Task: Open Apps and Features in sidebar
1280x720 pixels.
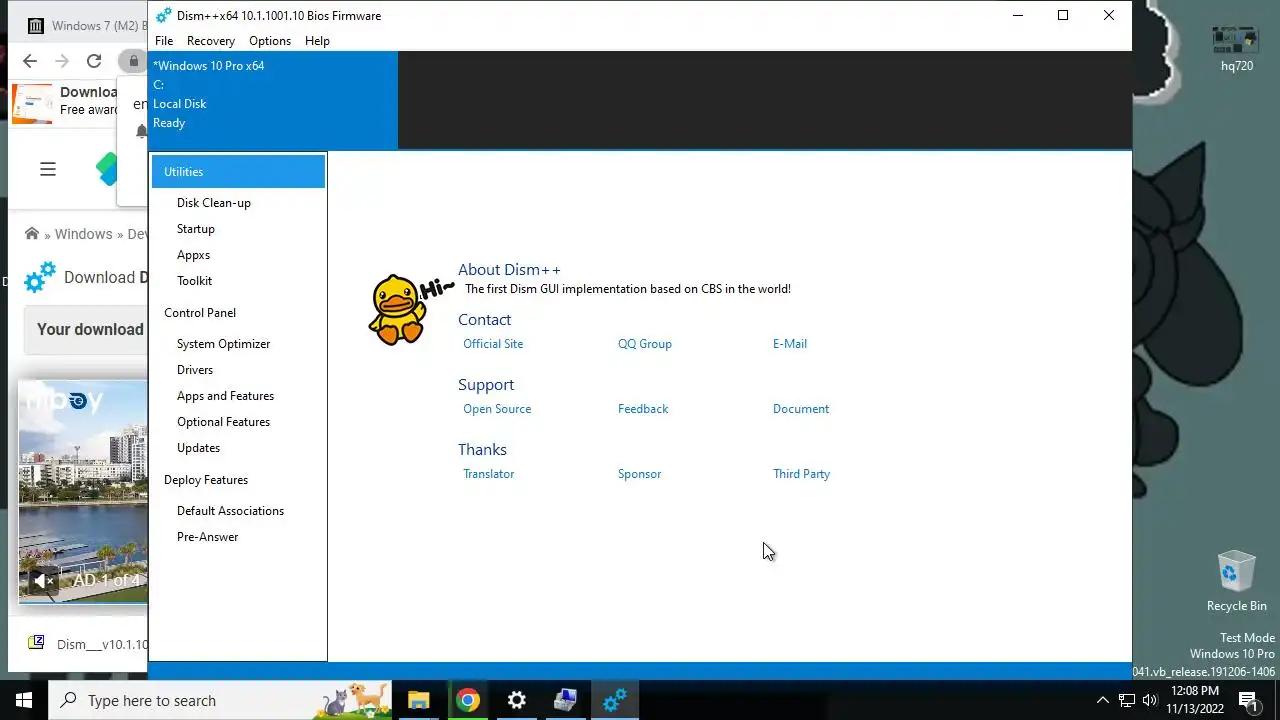Action: tap(225, 396)
